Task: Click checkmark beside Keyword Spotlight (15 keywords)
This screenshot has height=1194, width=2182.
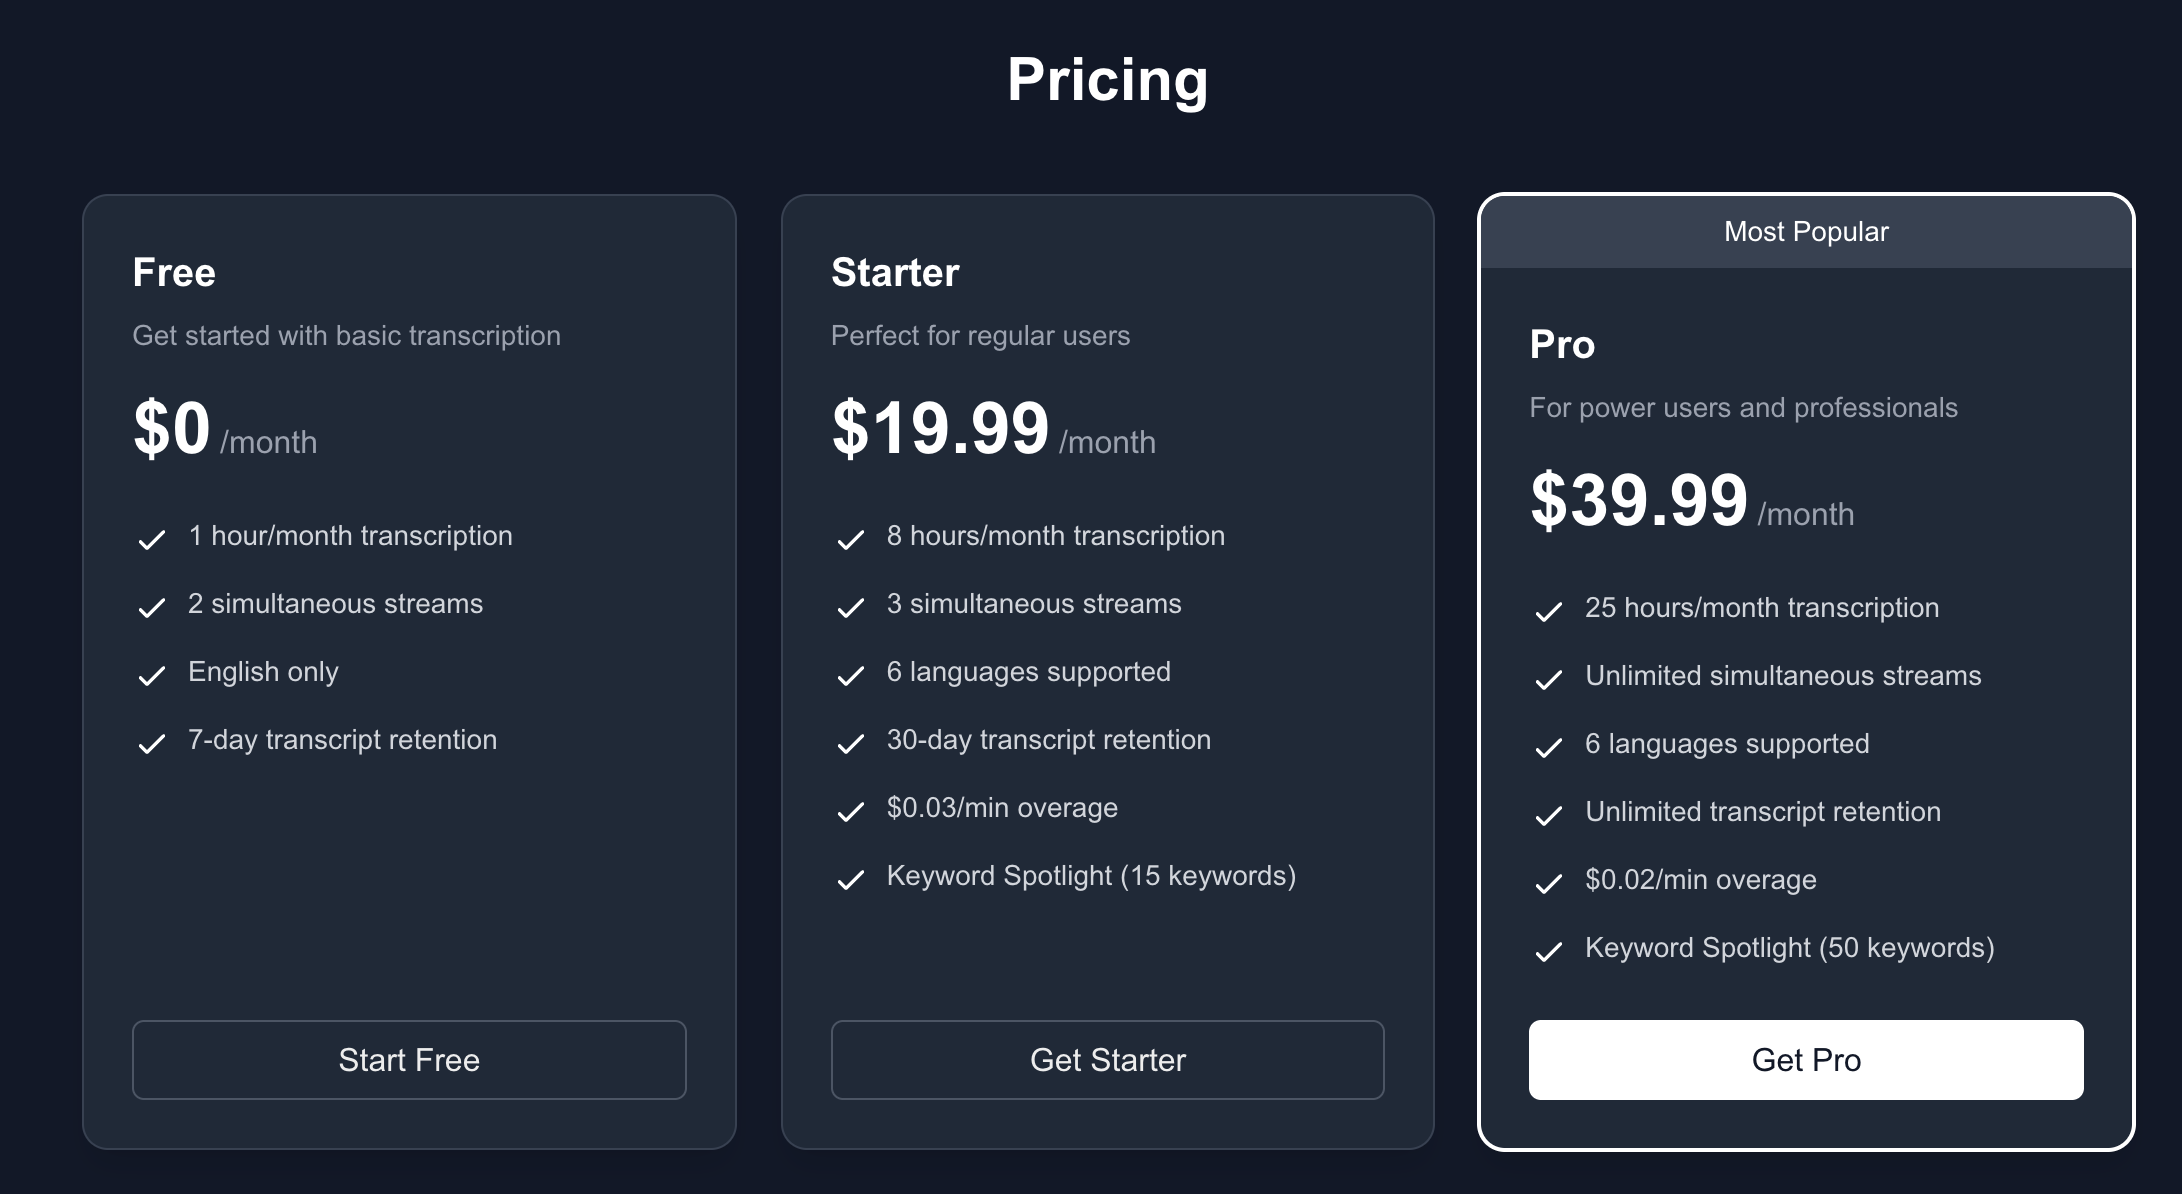Action: (850, 880)
